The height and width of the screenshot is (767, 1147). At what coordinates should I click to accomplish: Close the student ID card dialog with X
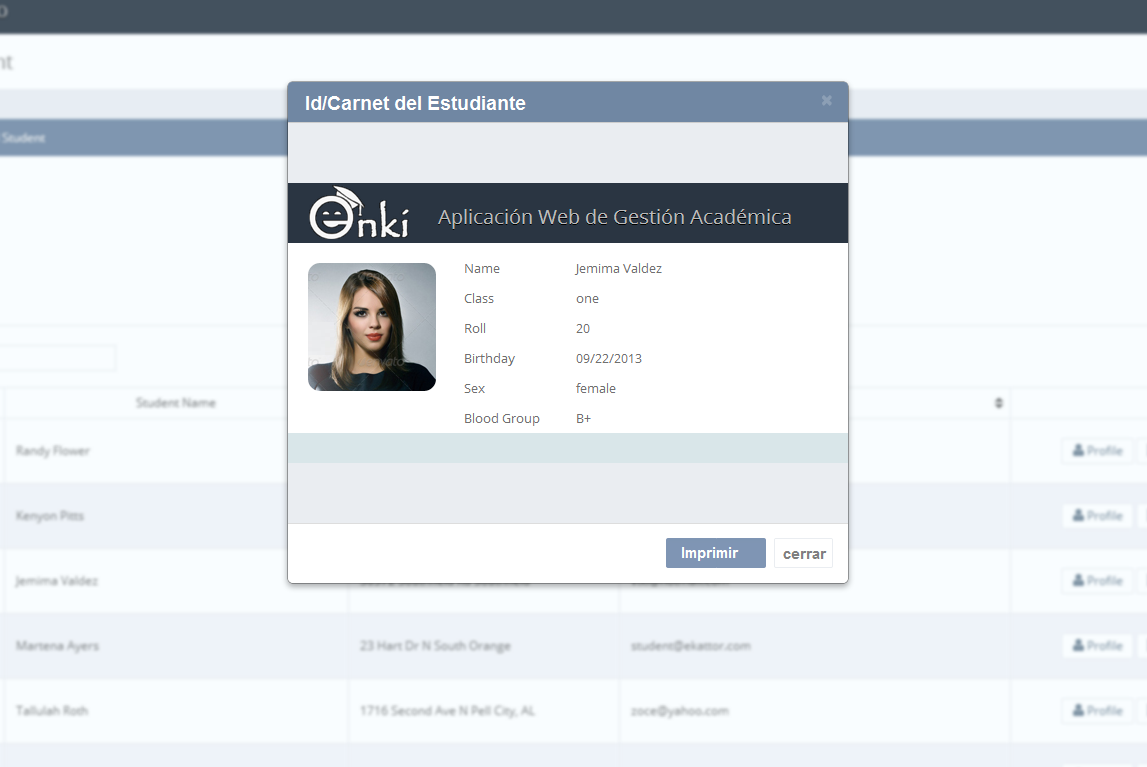point(826,101)
